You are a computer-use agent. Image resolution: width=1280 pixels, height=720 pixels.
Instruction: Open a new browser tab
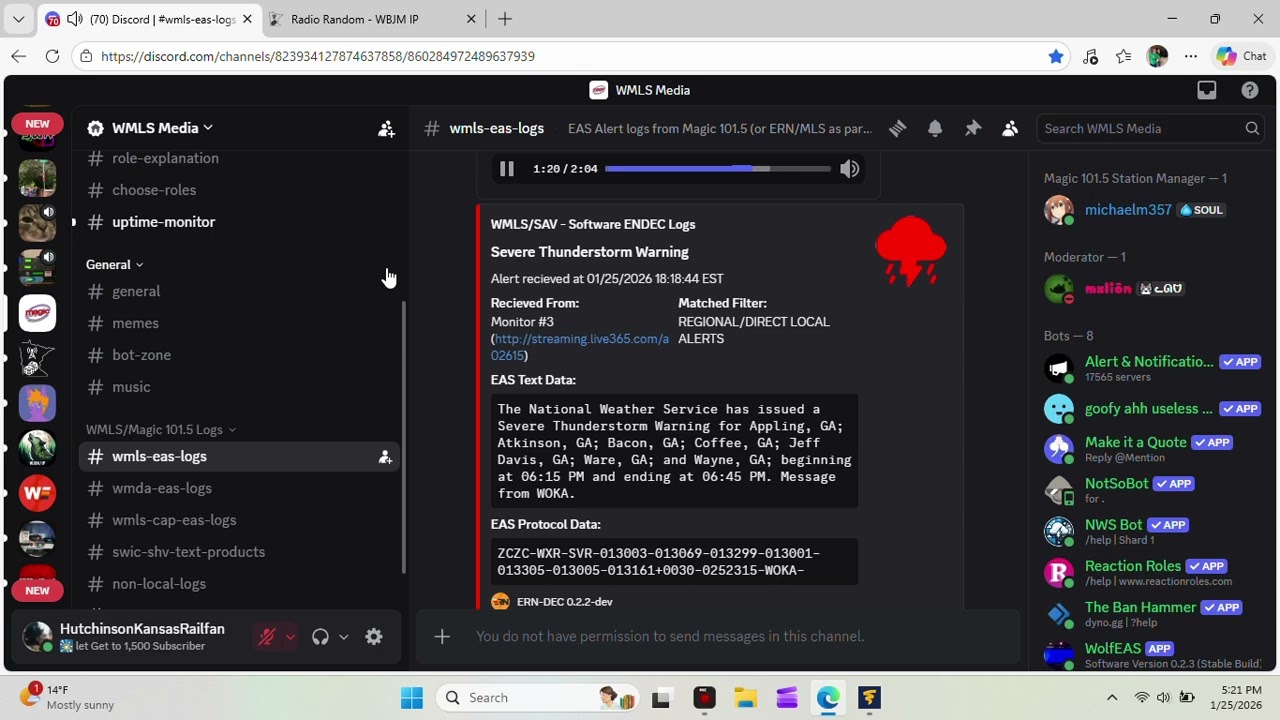505,19
